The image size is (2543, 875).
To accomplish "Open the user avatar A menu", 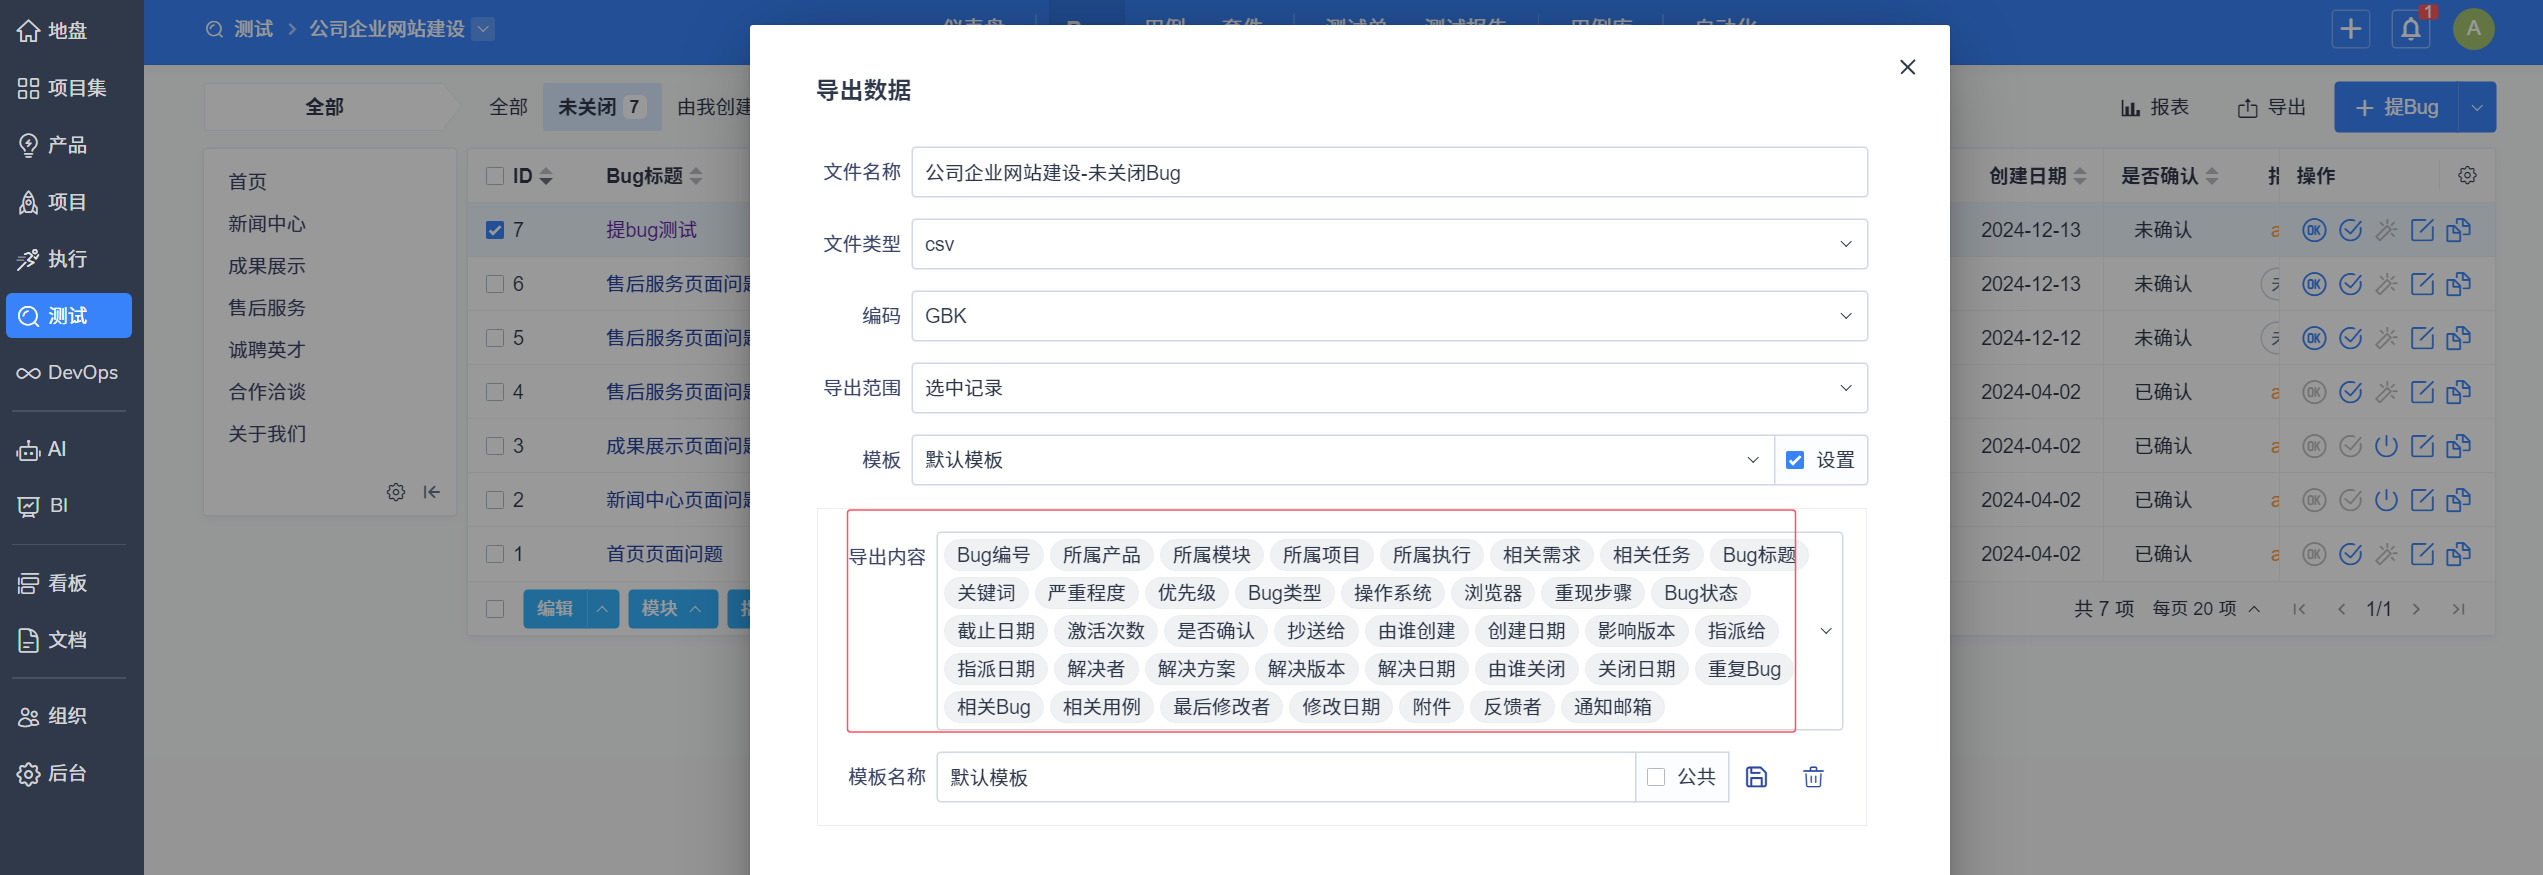I will click(x=2473, y=29).
